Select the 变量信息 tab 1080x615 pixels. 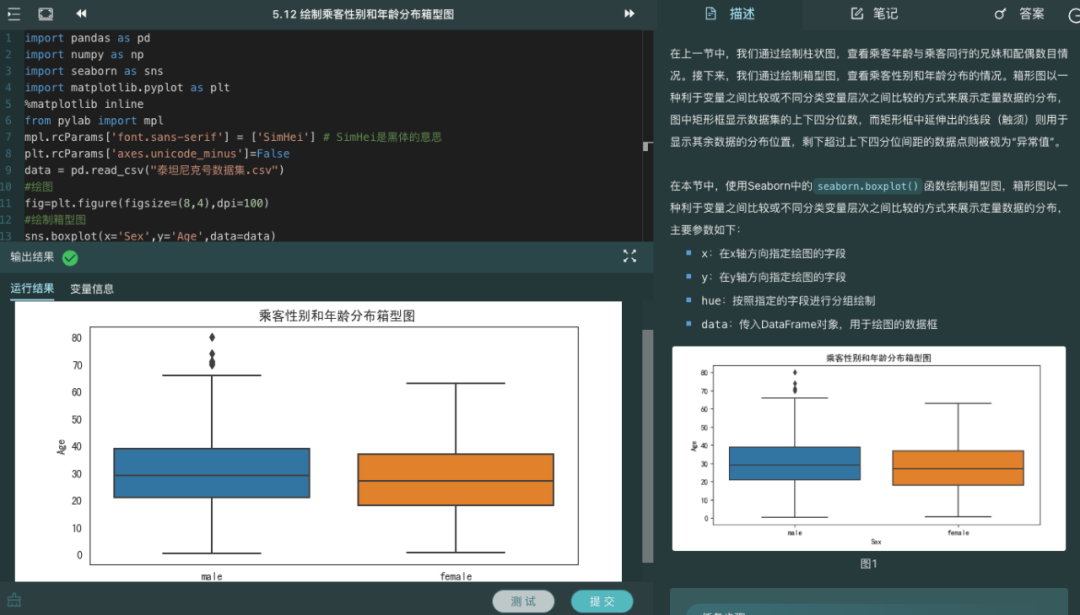[92, 289]
